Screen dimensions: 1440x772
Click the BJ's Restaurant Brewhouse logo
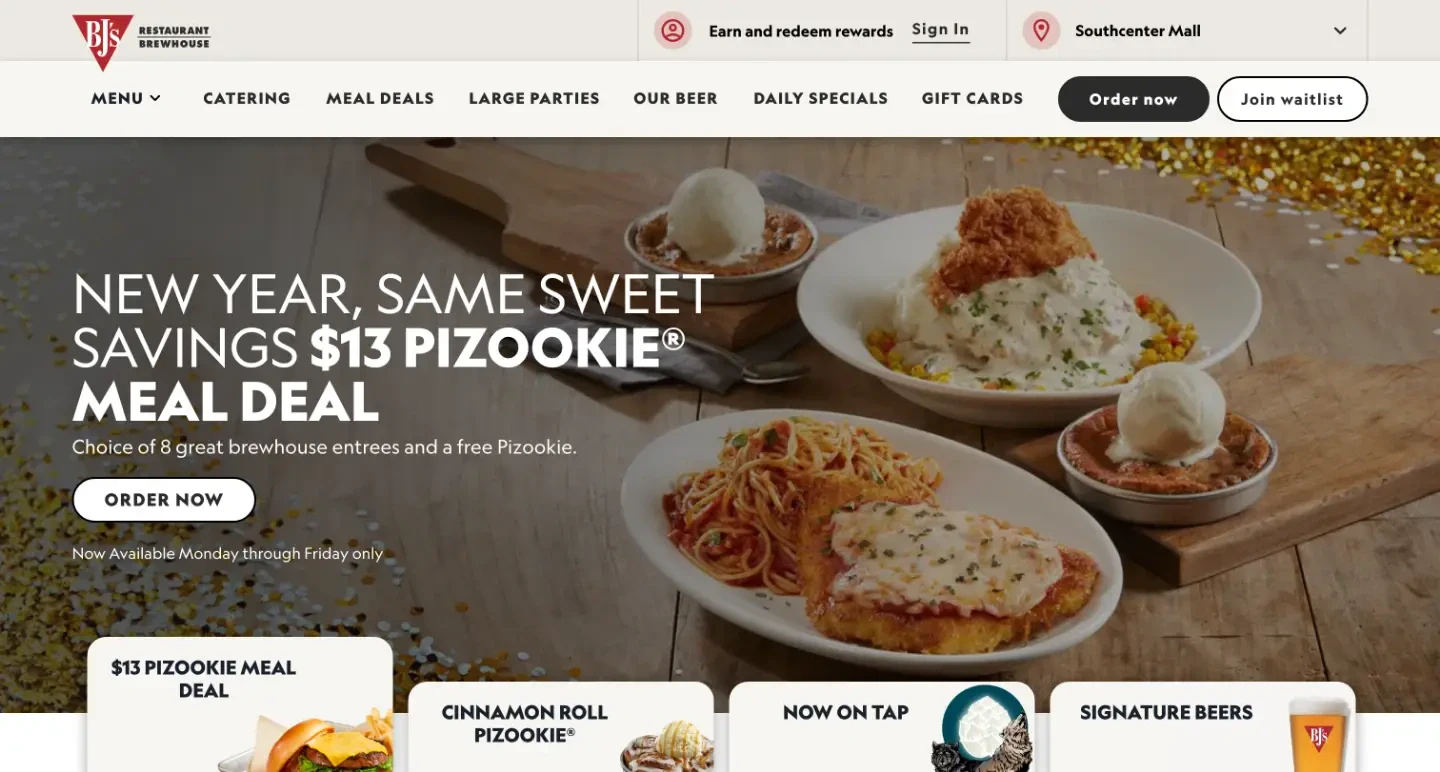[141, 40]
